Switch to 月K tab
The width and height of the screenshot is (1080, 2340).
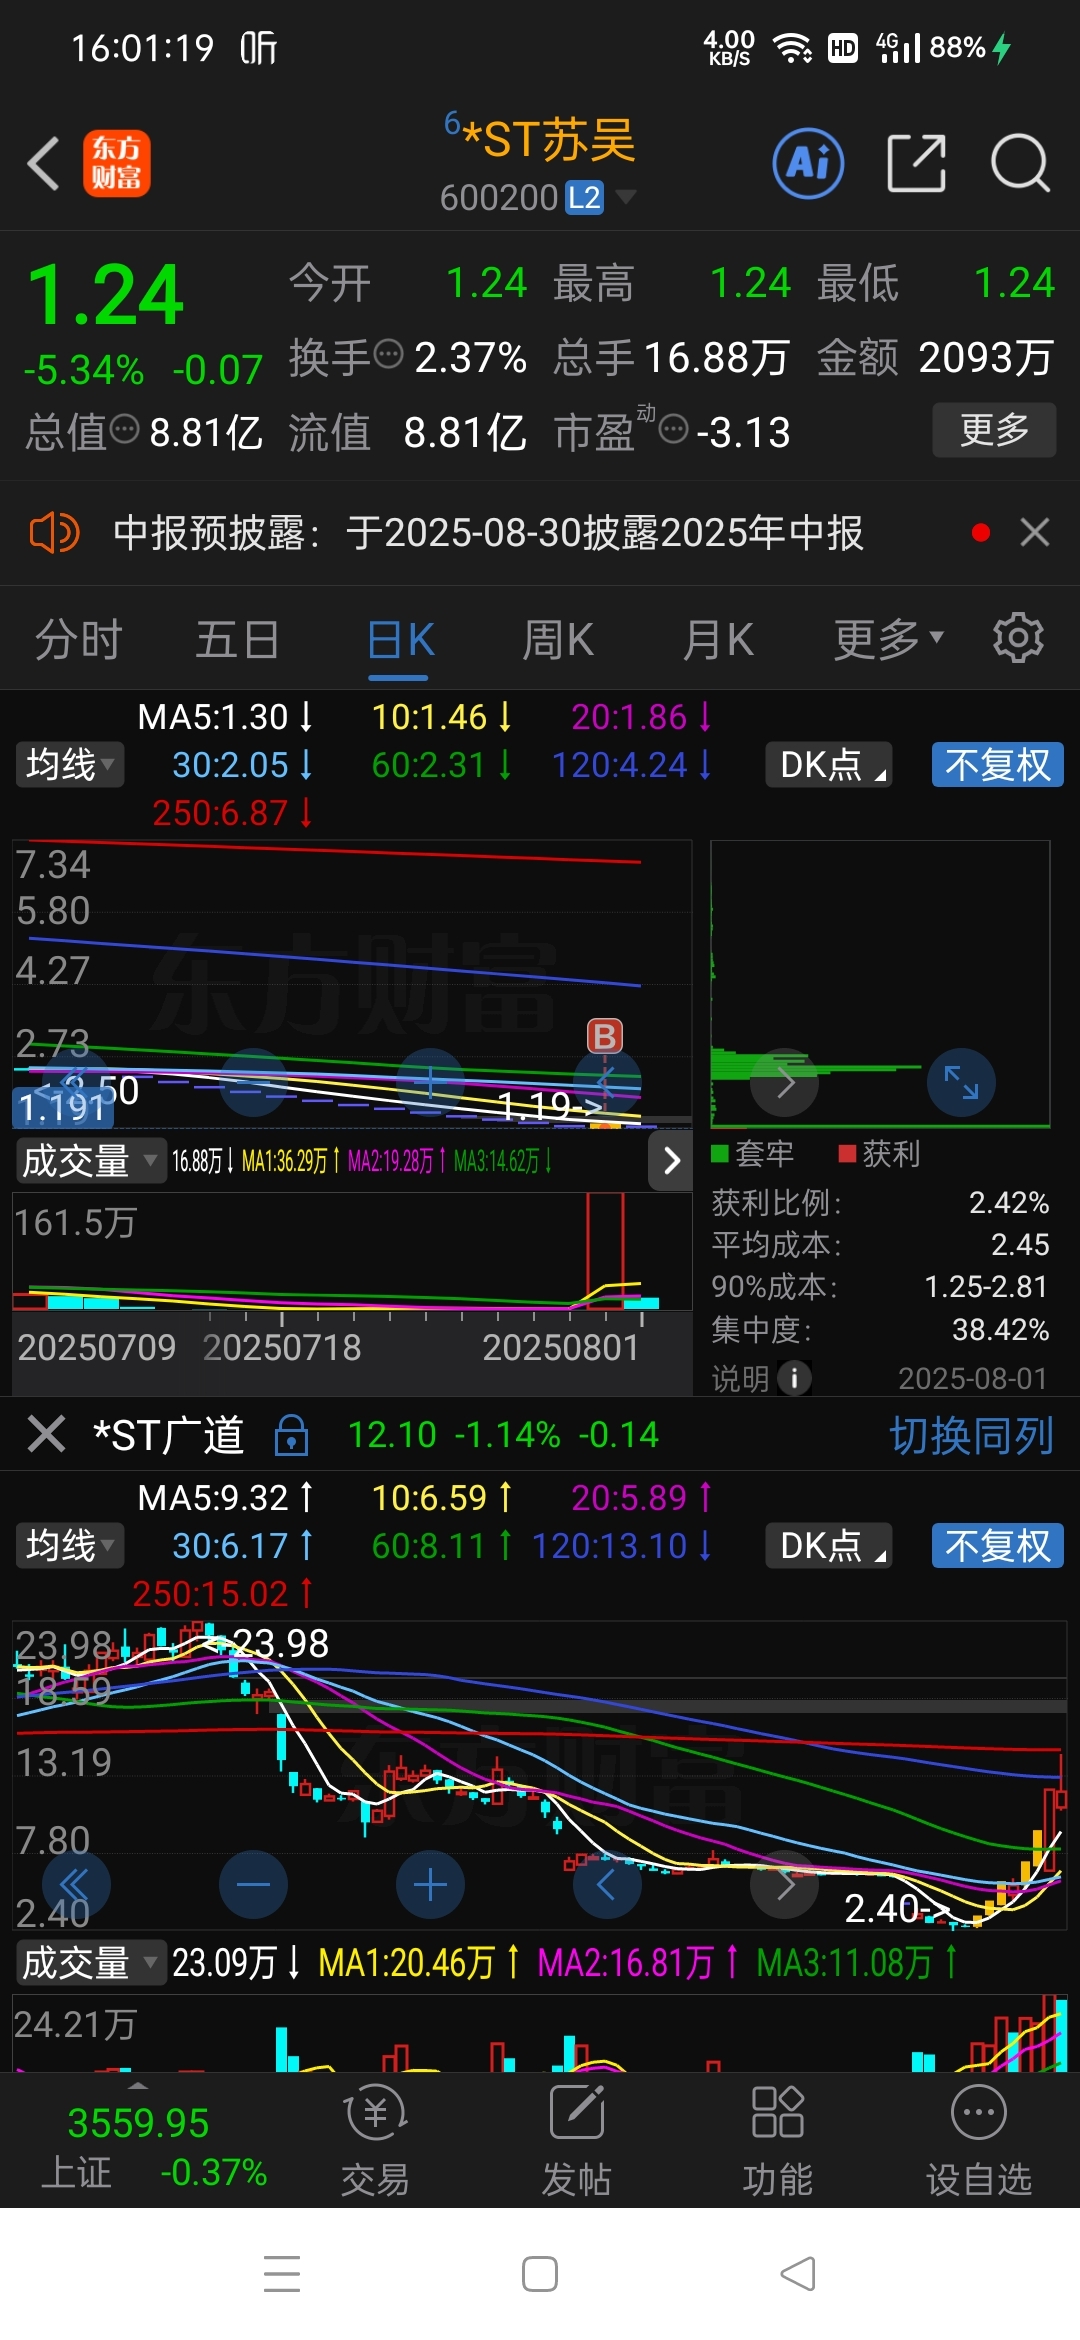coord(718,639)
